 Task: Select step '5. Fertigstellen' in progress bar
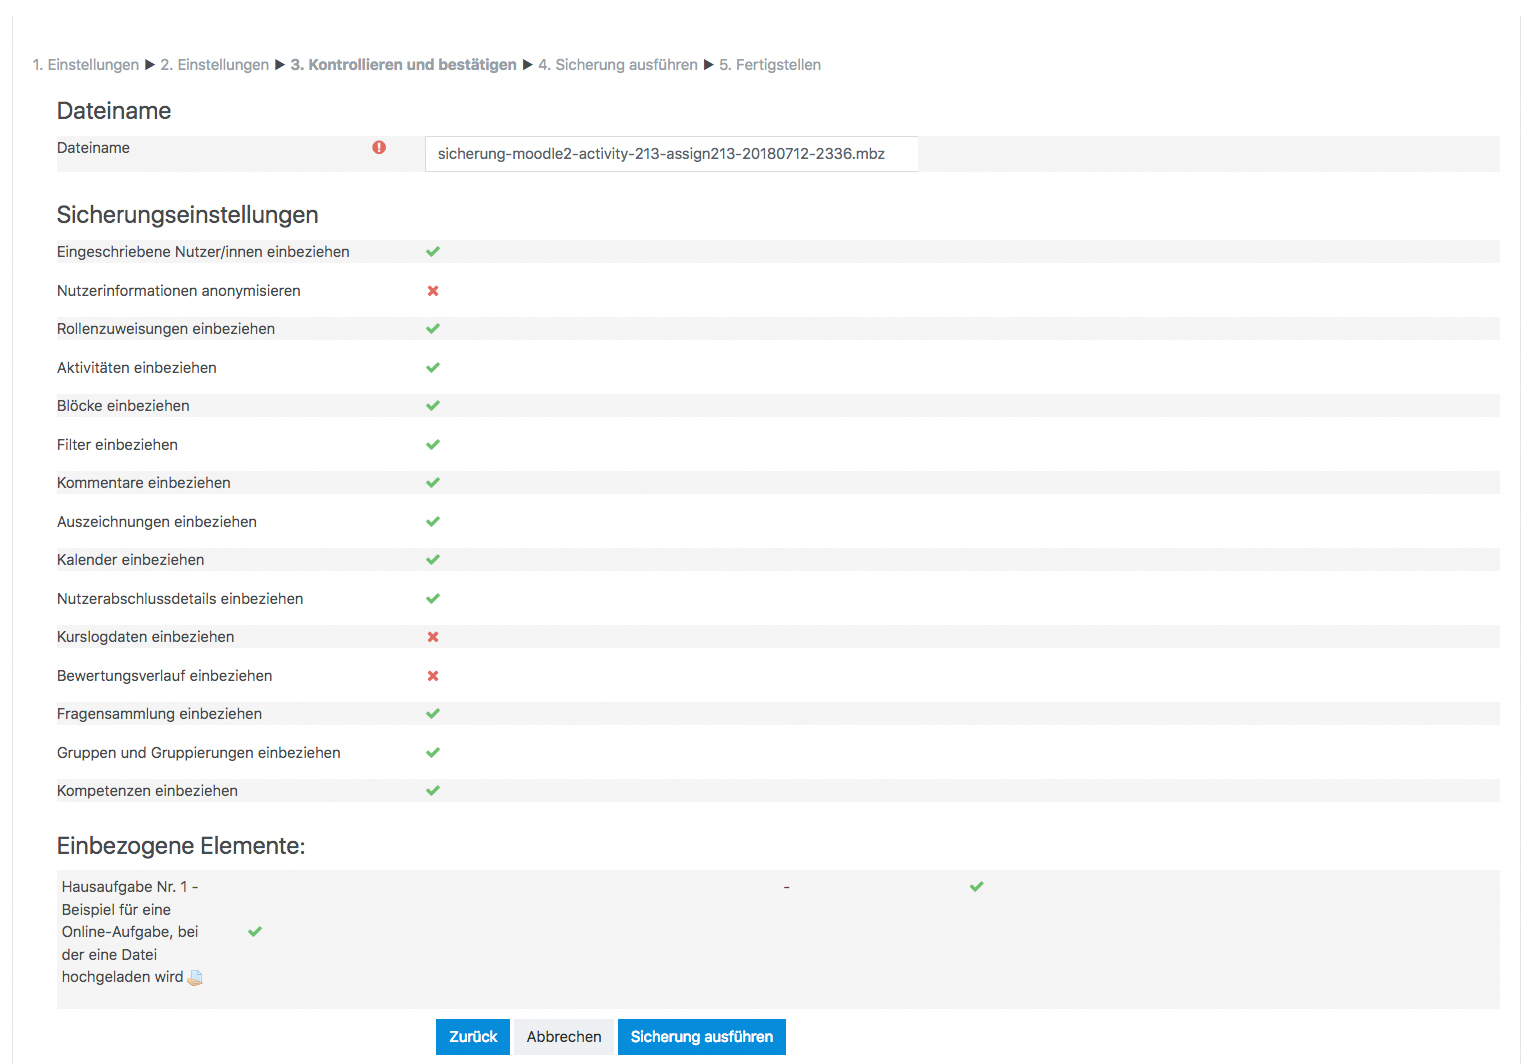pyautogui.click(x=769, y=65)
